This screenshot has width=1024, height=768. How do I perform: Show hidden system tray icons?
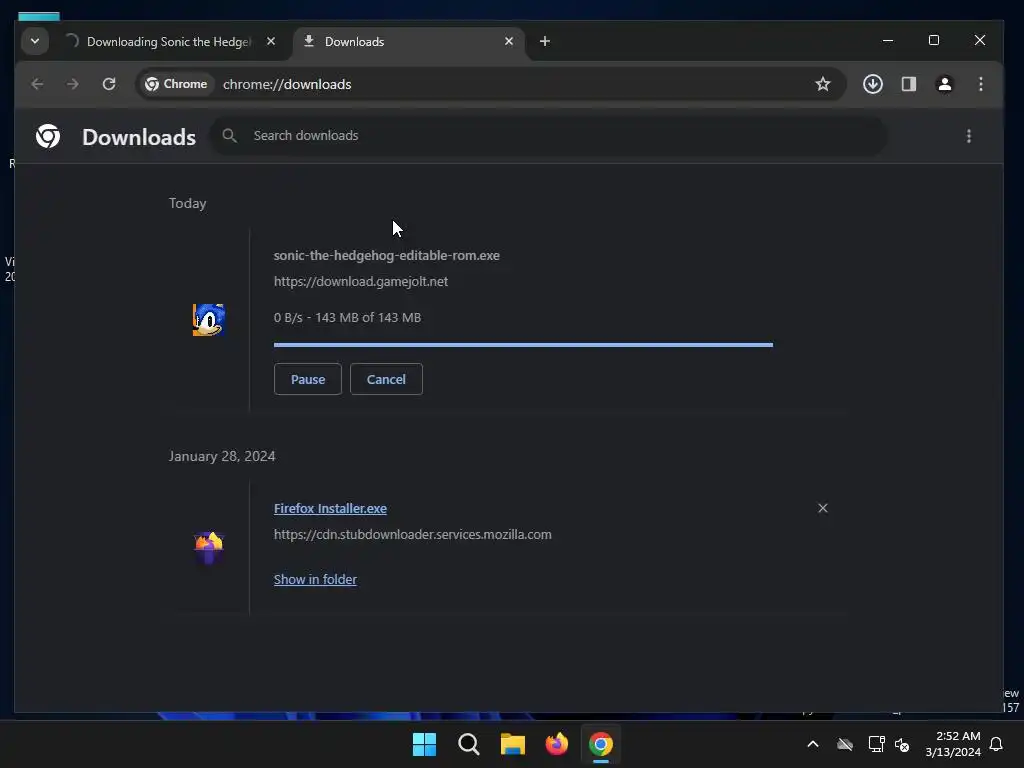click(813, 744)
